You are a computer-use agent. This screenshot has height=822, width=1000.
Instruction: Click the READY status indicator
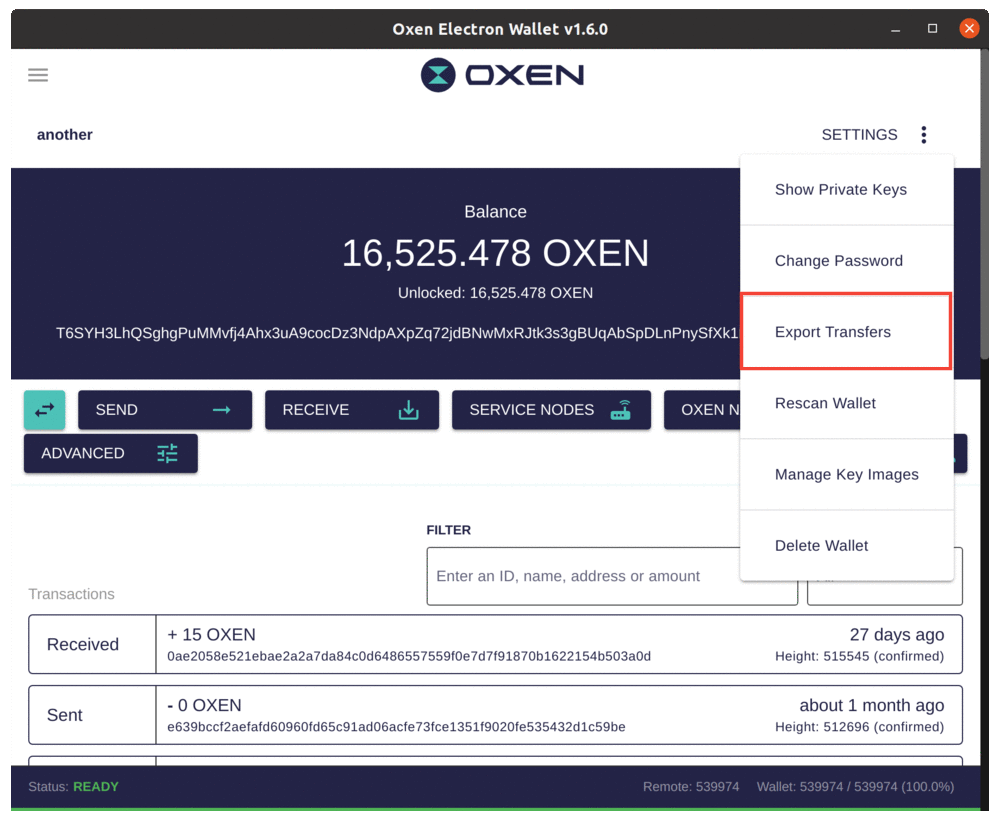pyautogui.click(x=96, y=787)
